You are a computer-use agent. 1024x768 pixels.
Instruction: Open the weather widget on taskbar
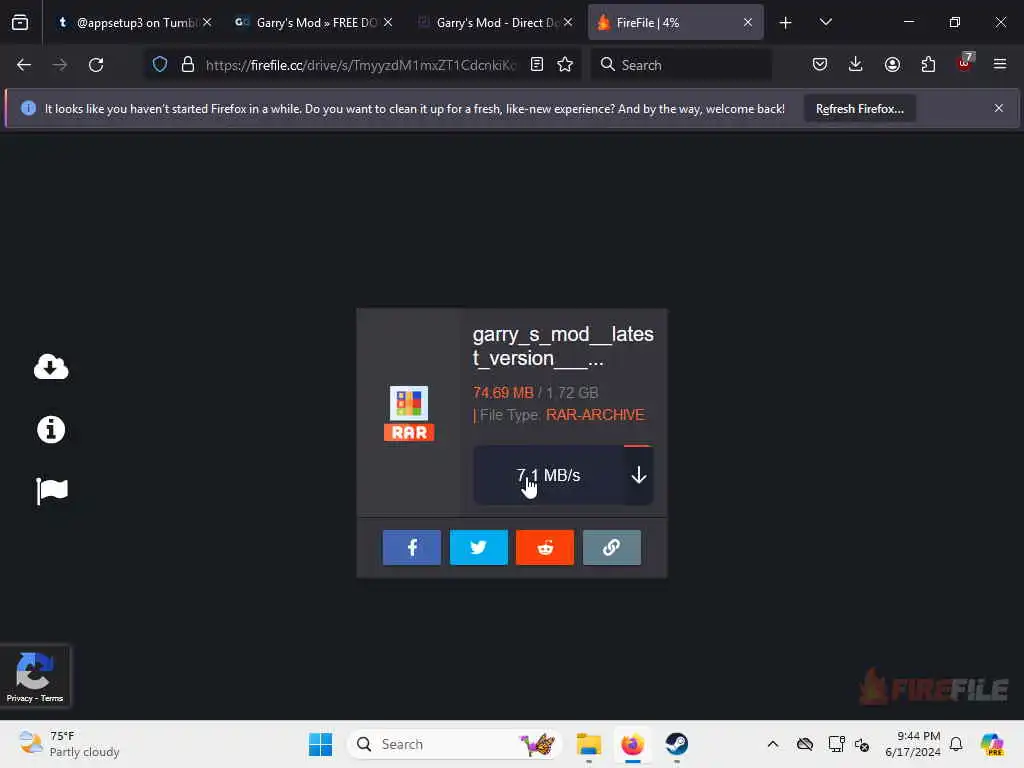click(x=69, y=744)
